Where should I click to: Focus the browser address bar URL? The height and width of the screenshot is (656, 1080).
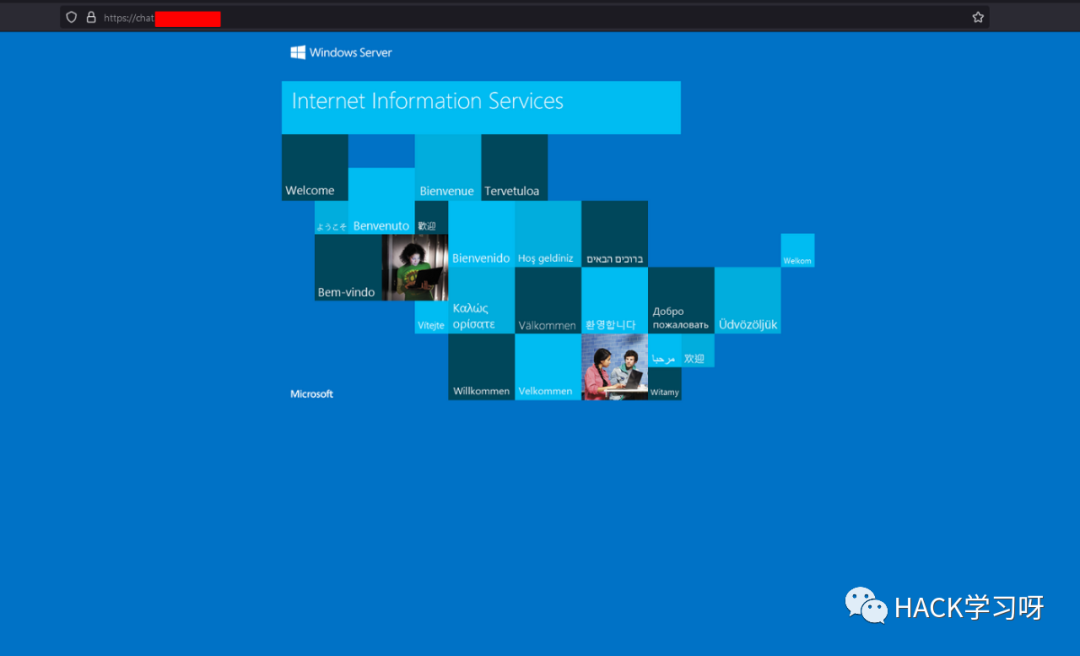pos(524,17)
